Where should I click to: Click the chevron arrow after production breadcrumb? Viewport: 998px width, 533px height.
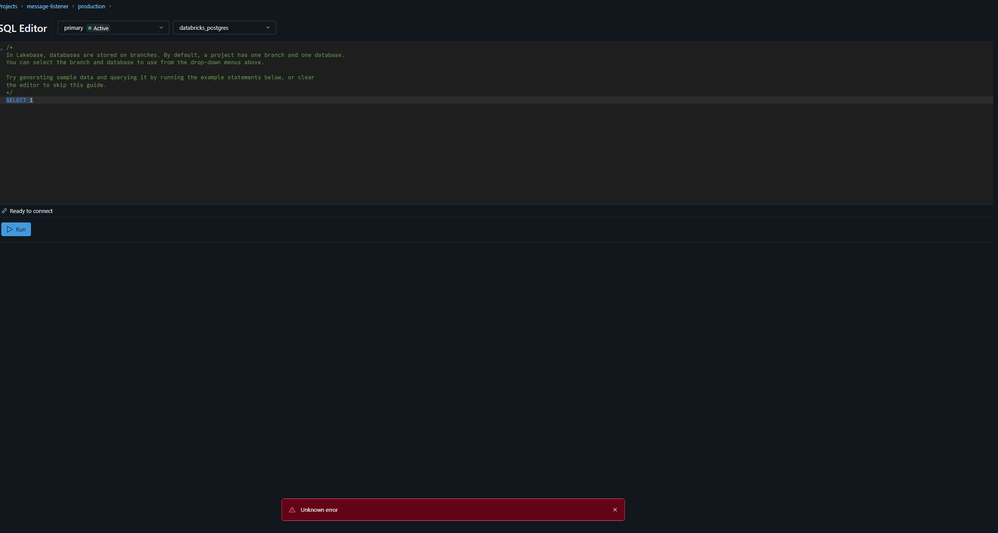110,6
